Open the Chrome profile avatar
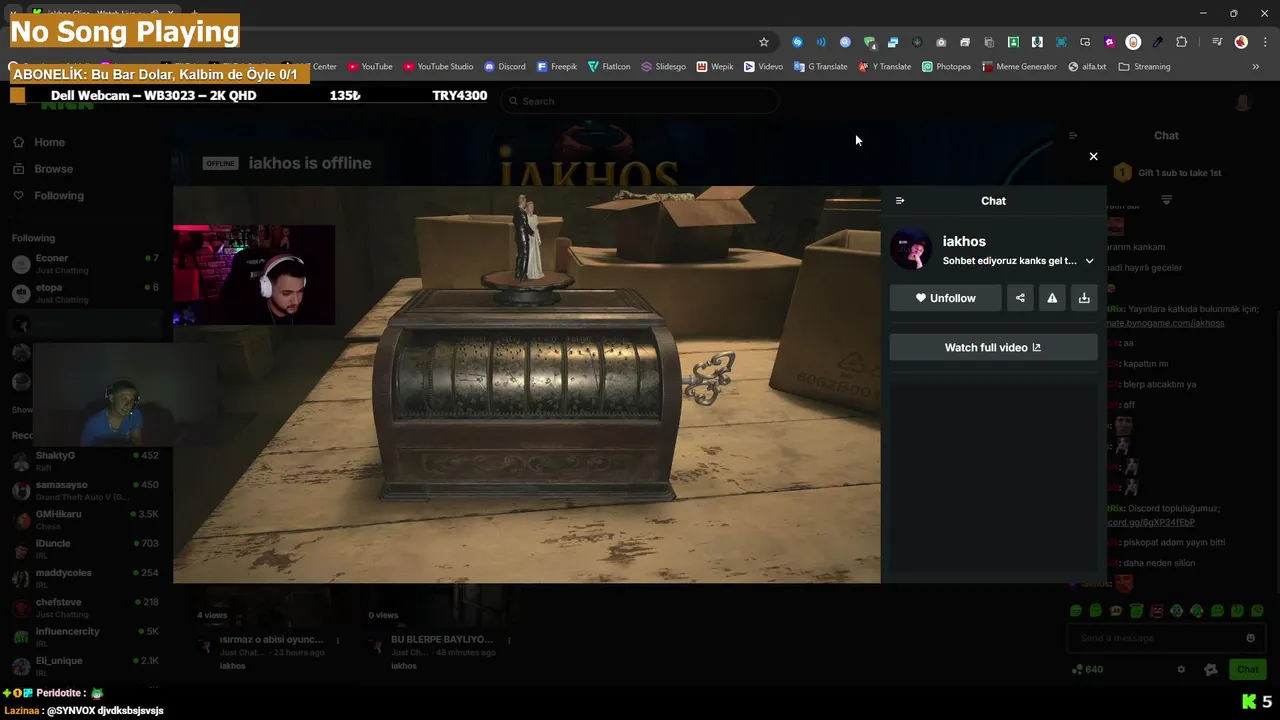Screen dimensions: 1280x720 (x=1241, y=42)
